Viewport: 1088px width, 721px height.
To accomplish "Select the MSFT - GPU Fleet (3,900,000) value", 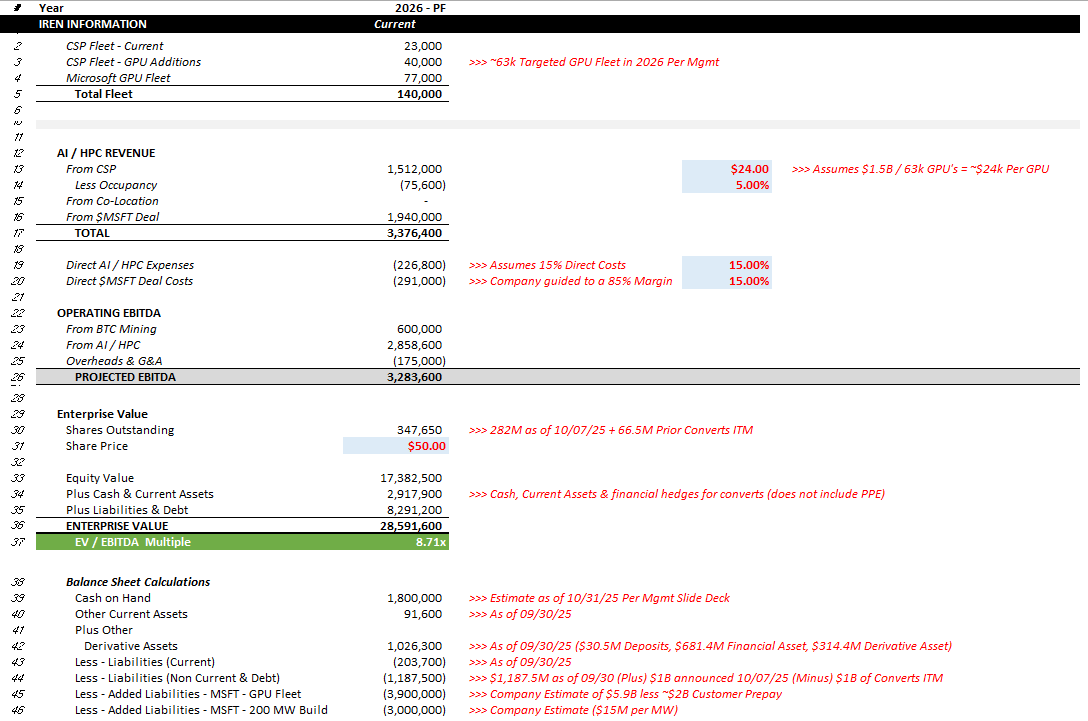I will [414, 694].
